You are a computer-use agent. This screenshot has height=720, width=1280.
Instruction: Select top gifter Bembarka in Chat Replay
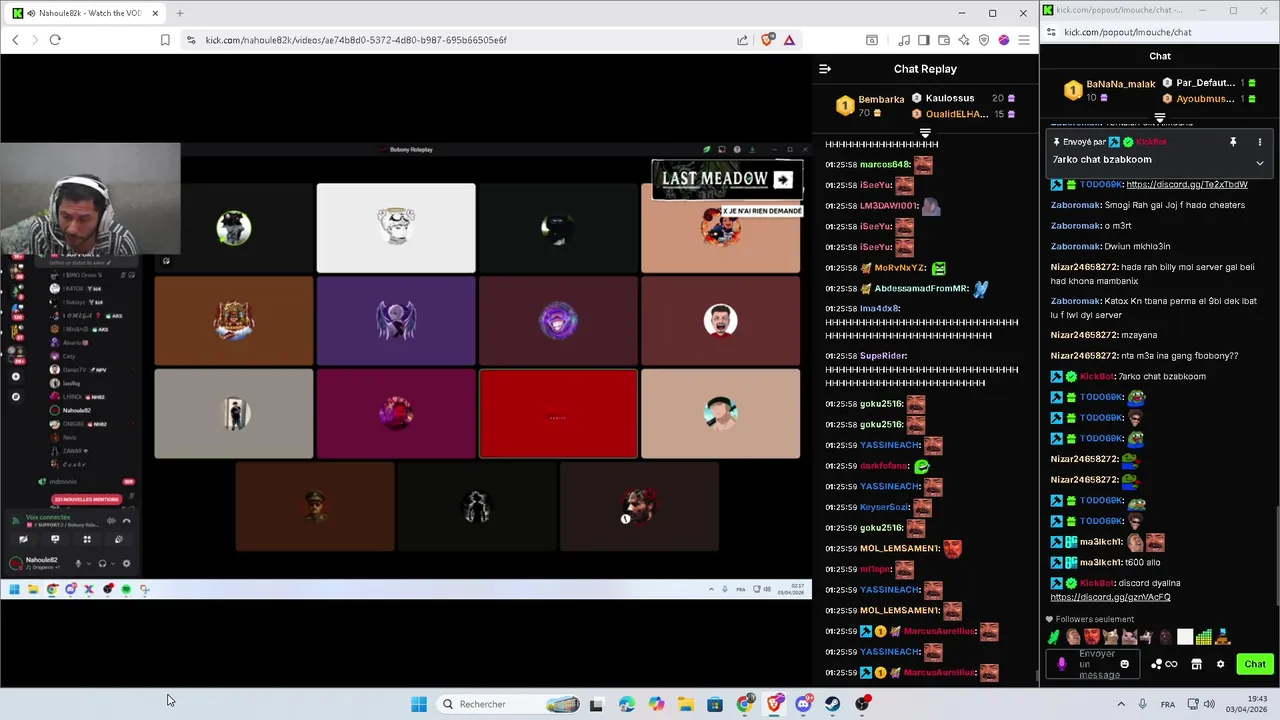pyautogui.click(x=880, y=99)
